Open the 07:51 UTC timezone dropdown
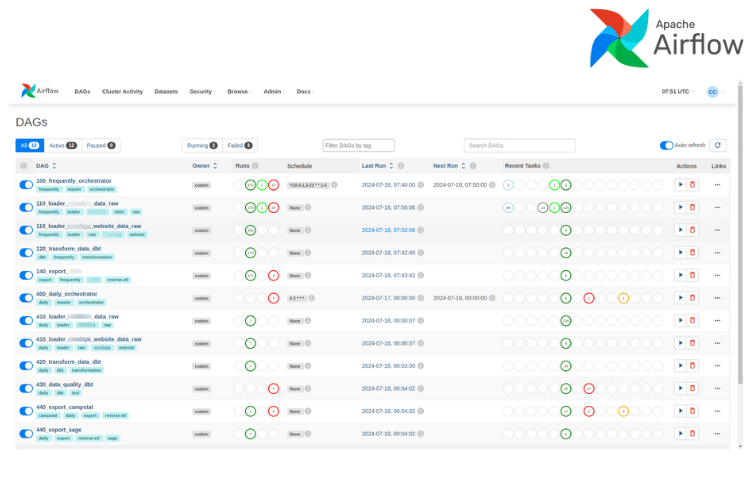Viewport: 752px width, 500px height. pos(676,91)
